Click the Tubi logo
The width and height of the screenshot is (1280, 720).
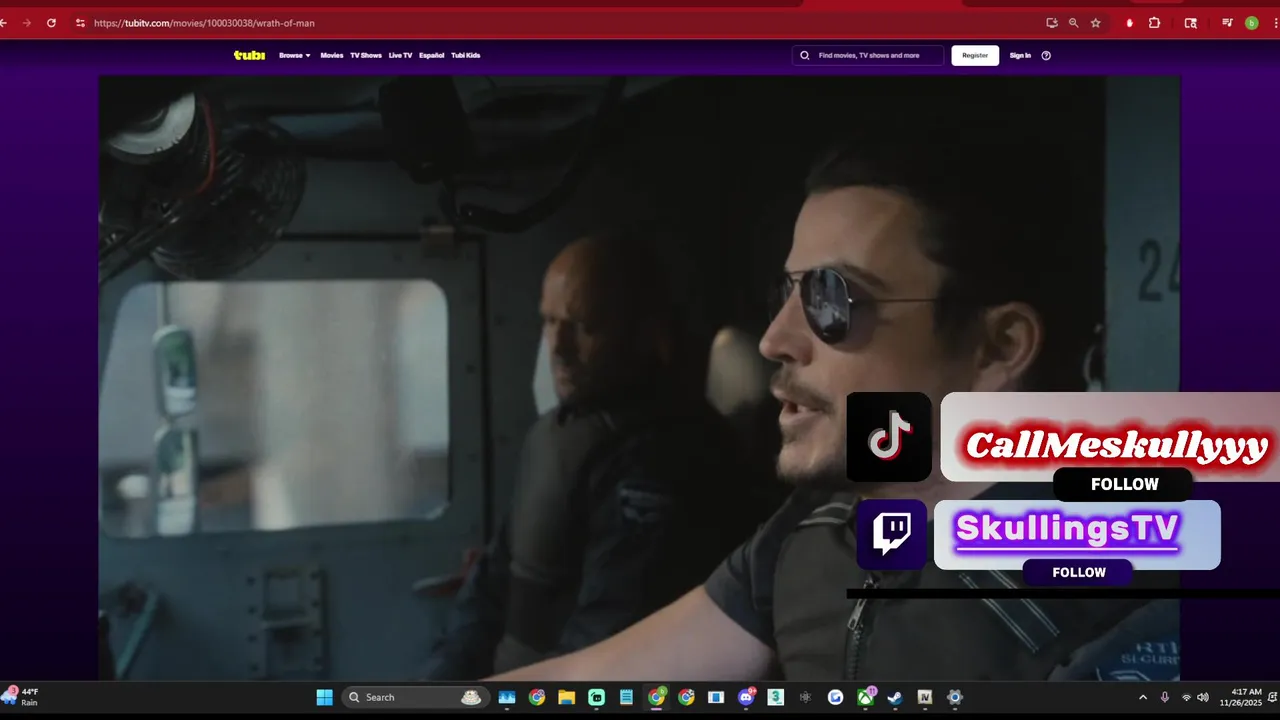(x=249, y=55)
